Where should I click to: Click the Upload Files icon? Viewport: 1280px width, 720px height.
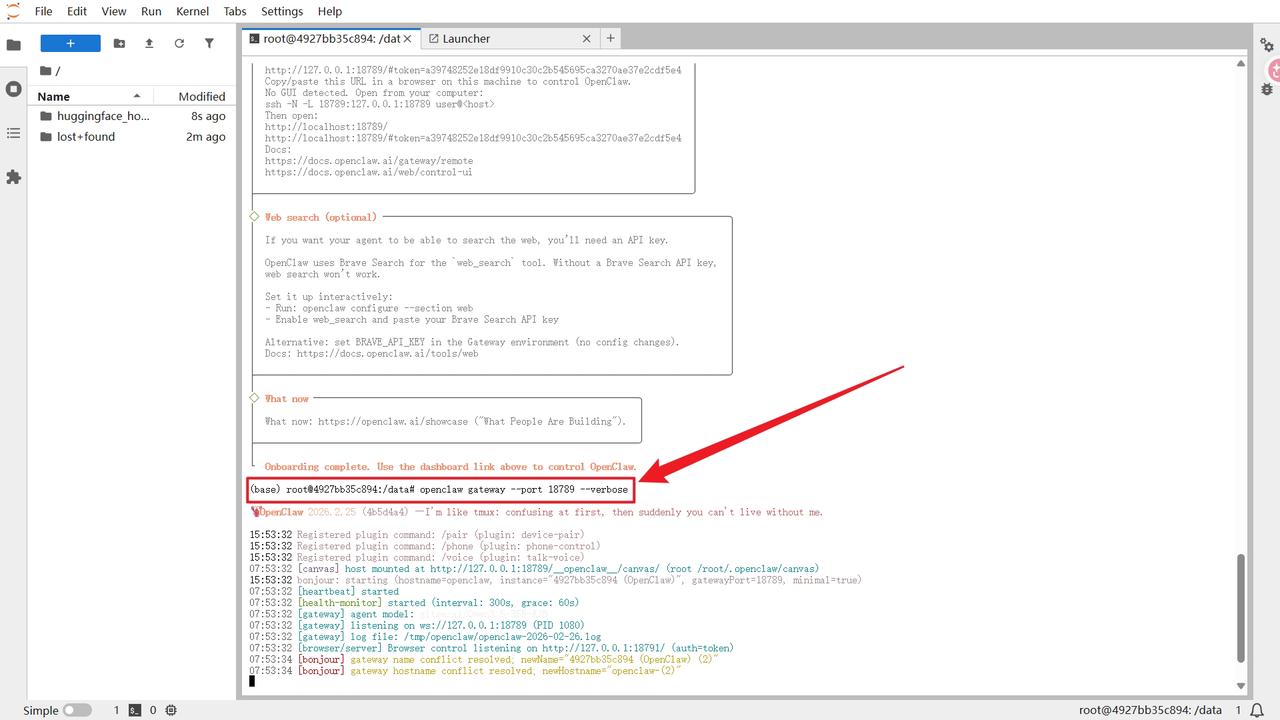[x=149, y=43]
